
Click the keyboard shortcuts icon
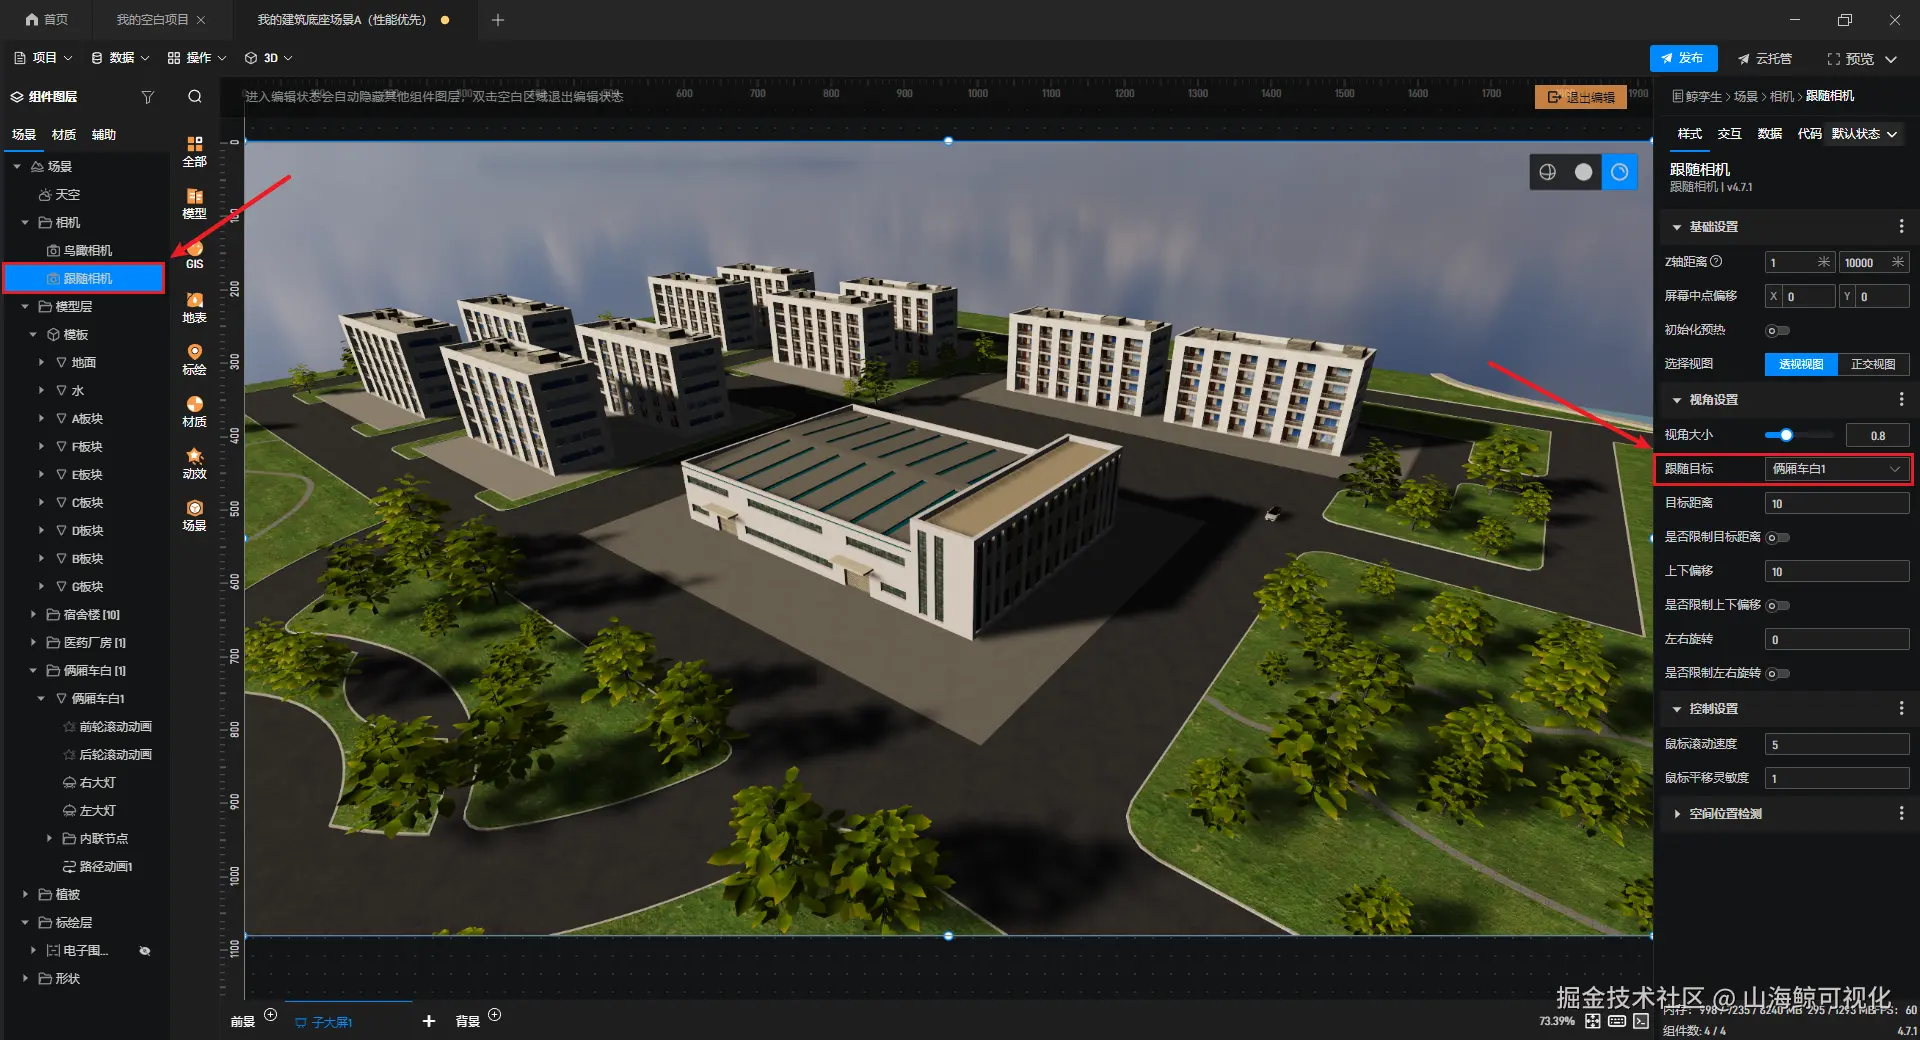click(x=1617, y=1021)
